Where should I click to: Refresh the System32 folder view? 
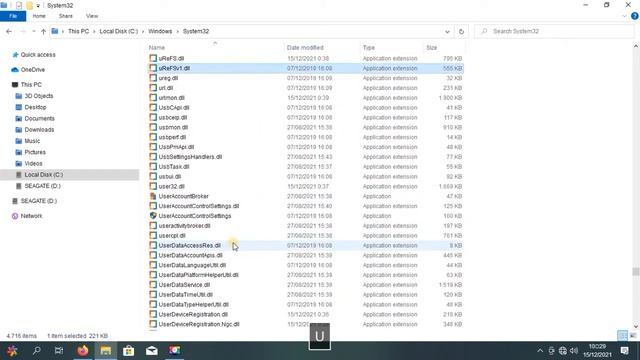coord(461,31)
